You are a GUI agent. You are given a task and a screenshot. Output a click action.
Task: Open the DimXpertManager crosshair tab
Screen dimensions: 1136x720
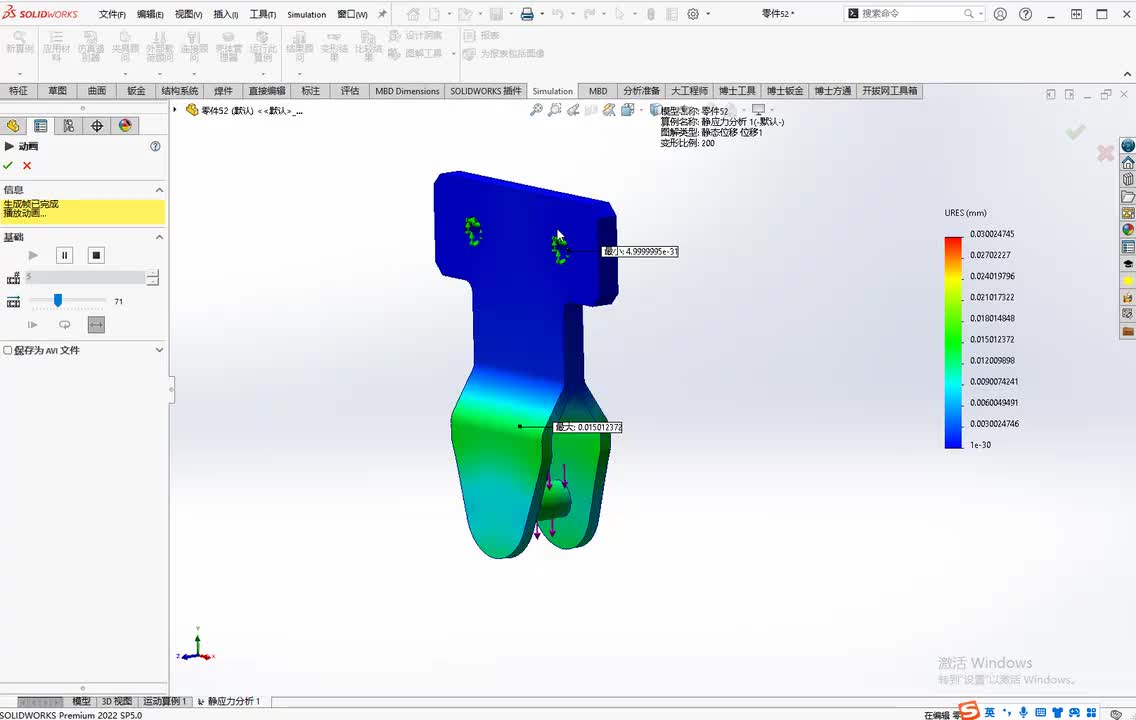coord(97,126)
